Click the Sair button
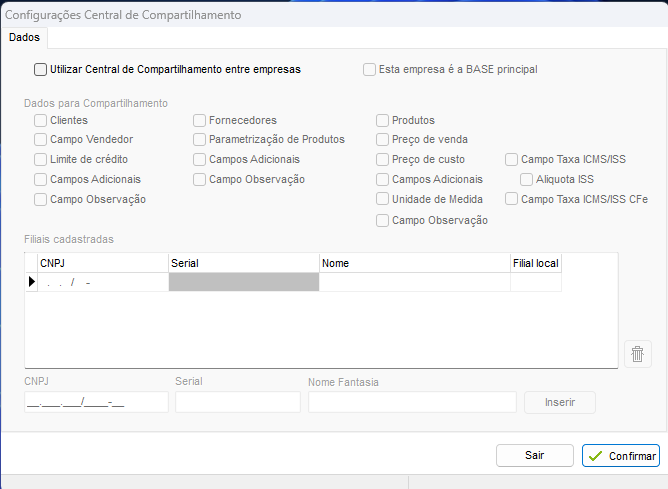The width and height of the screenshot is (668, 489). click(x=534, y=455)
